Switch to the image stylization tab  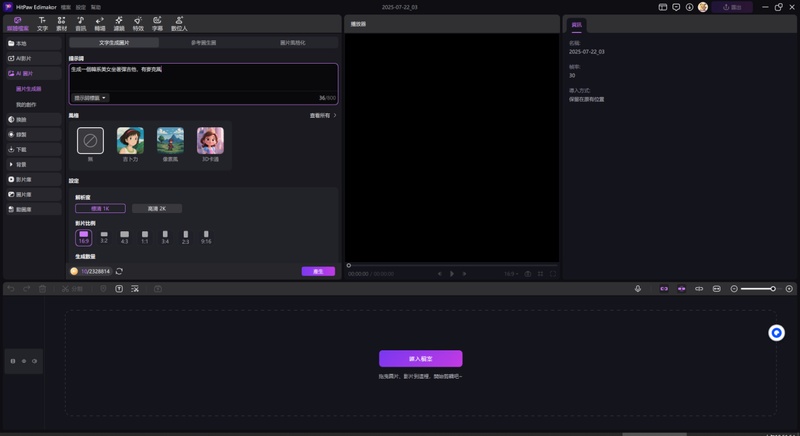(x=293, y=43)
